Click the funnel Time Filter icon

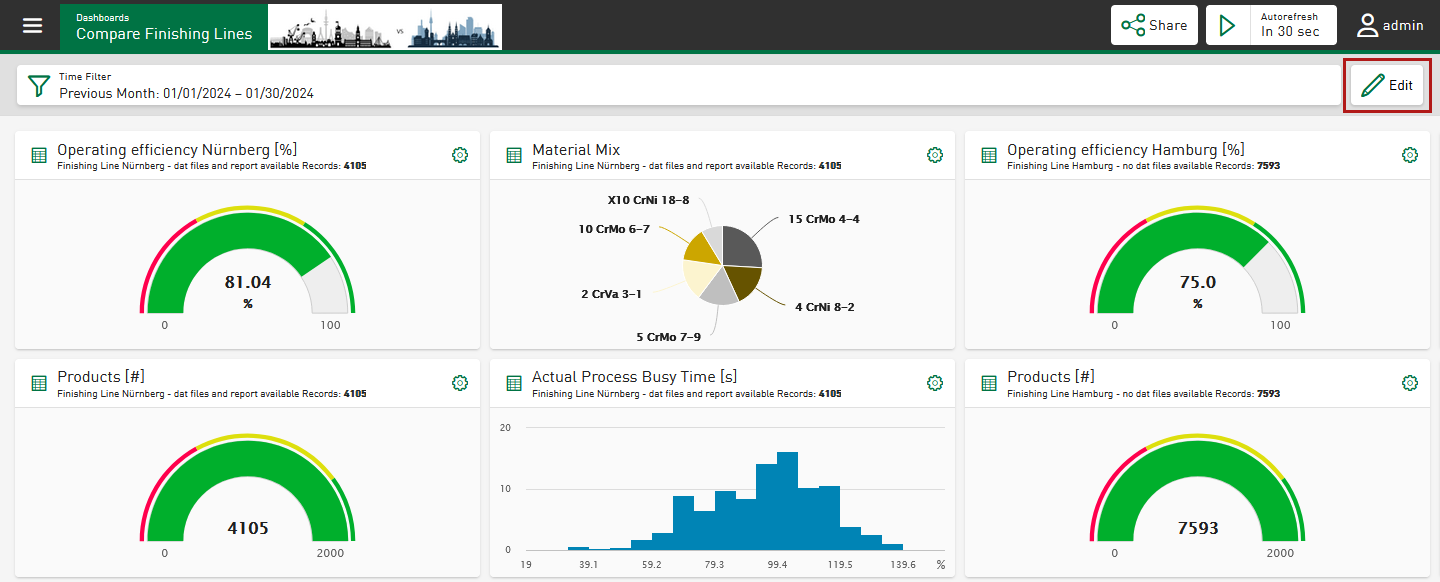click(x=39, y=86)
